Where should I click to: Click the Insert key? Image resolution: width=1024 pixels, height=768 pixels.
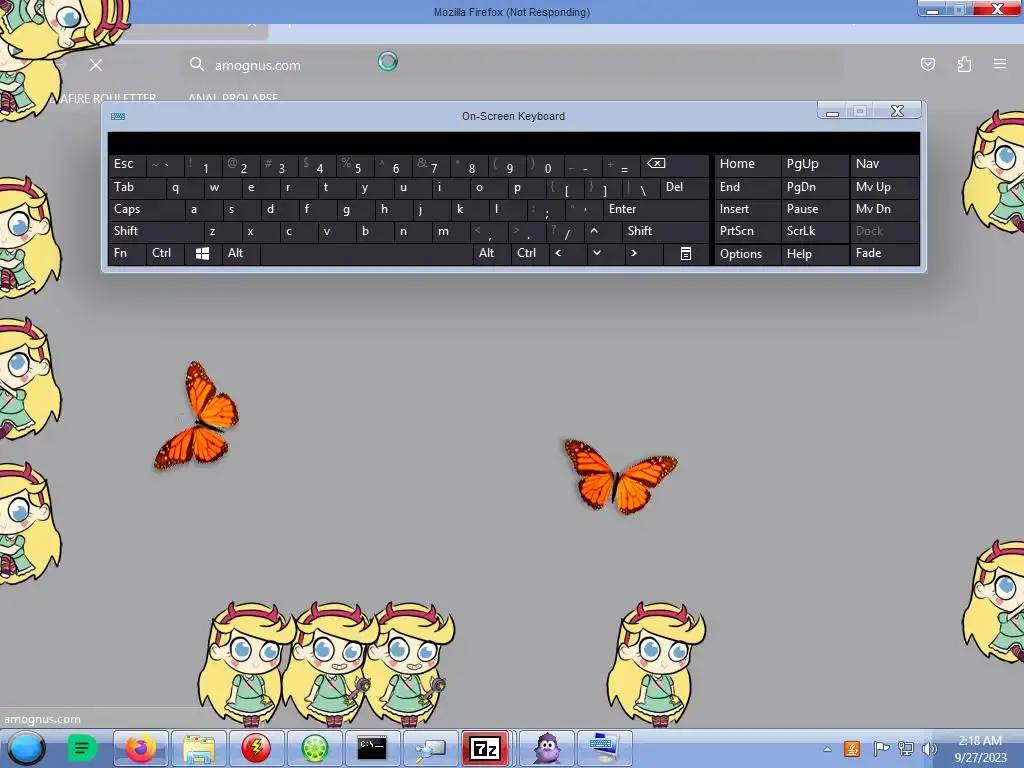coord(748,210)
